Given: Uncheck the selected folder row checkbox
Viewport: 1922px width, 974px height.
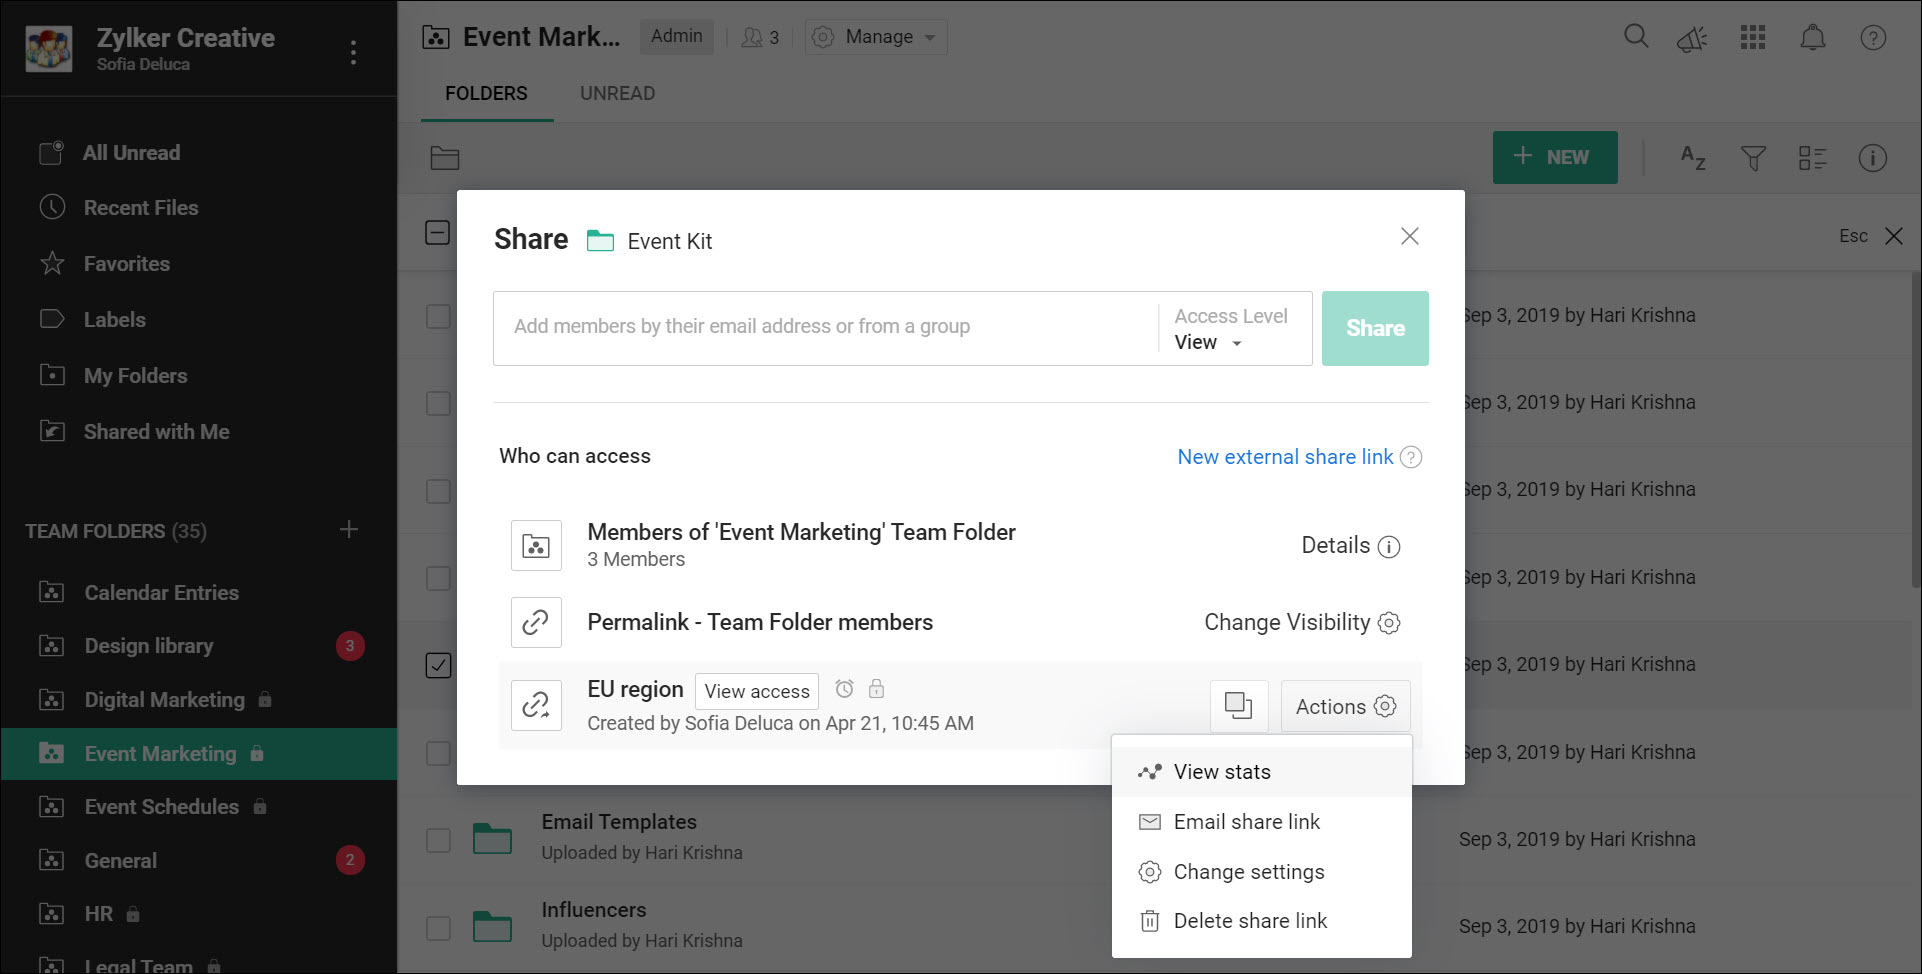Looking at the screenshot, I should click(x=438, y=665).
